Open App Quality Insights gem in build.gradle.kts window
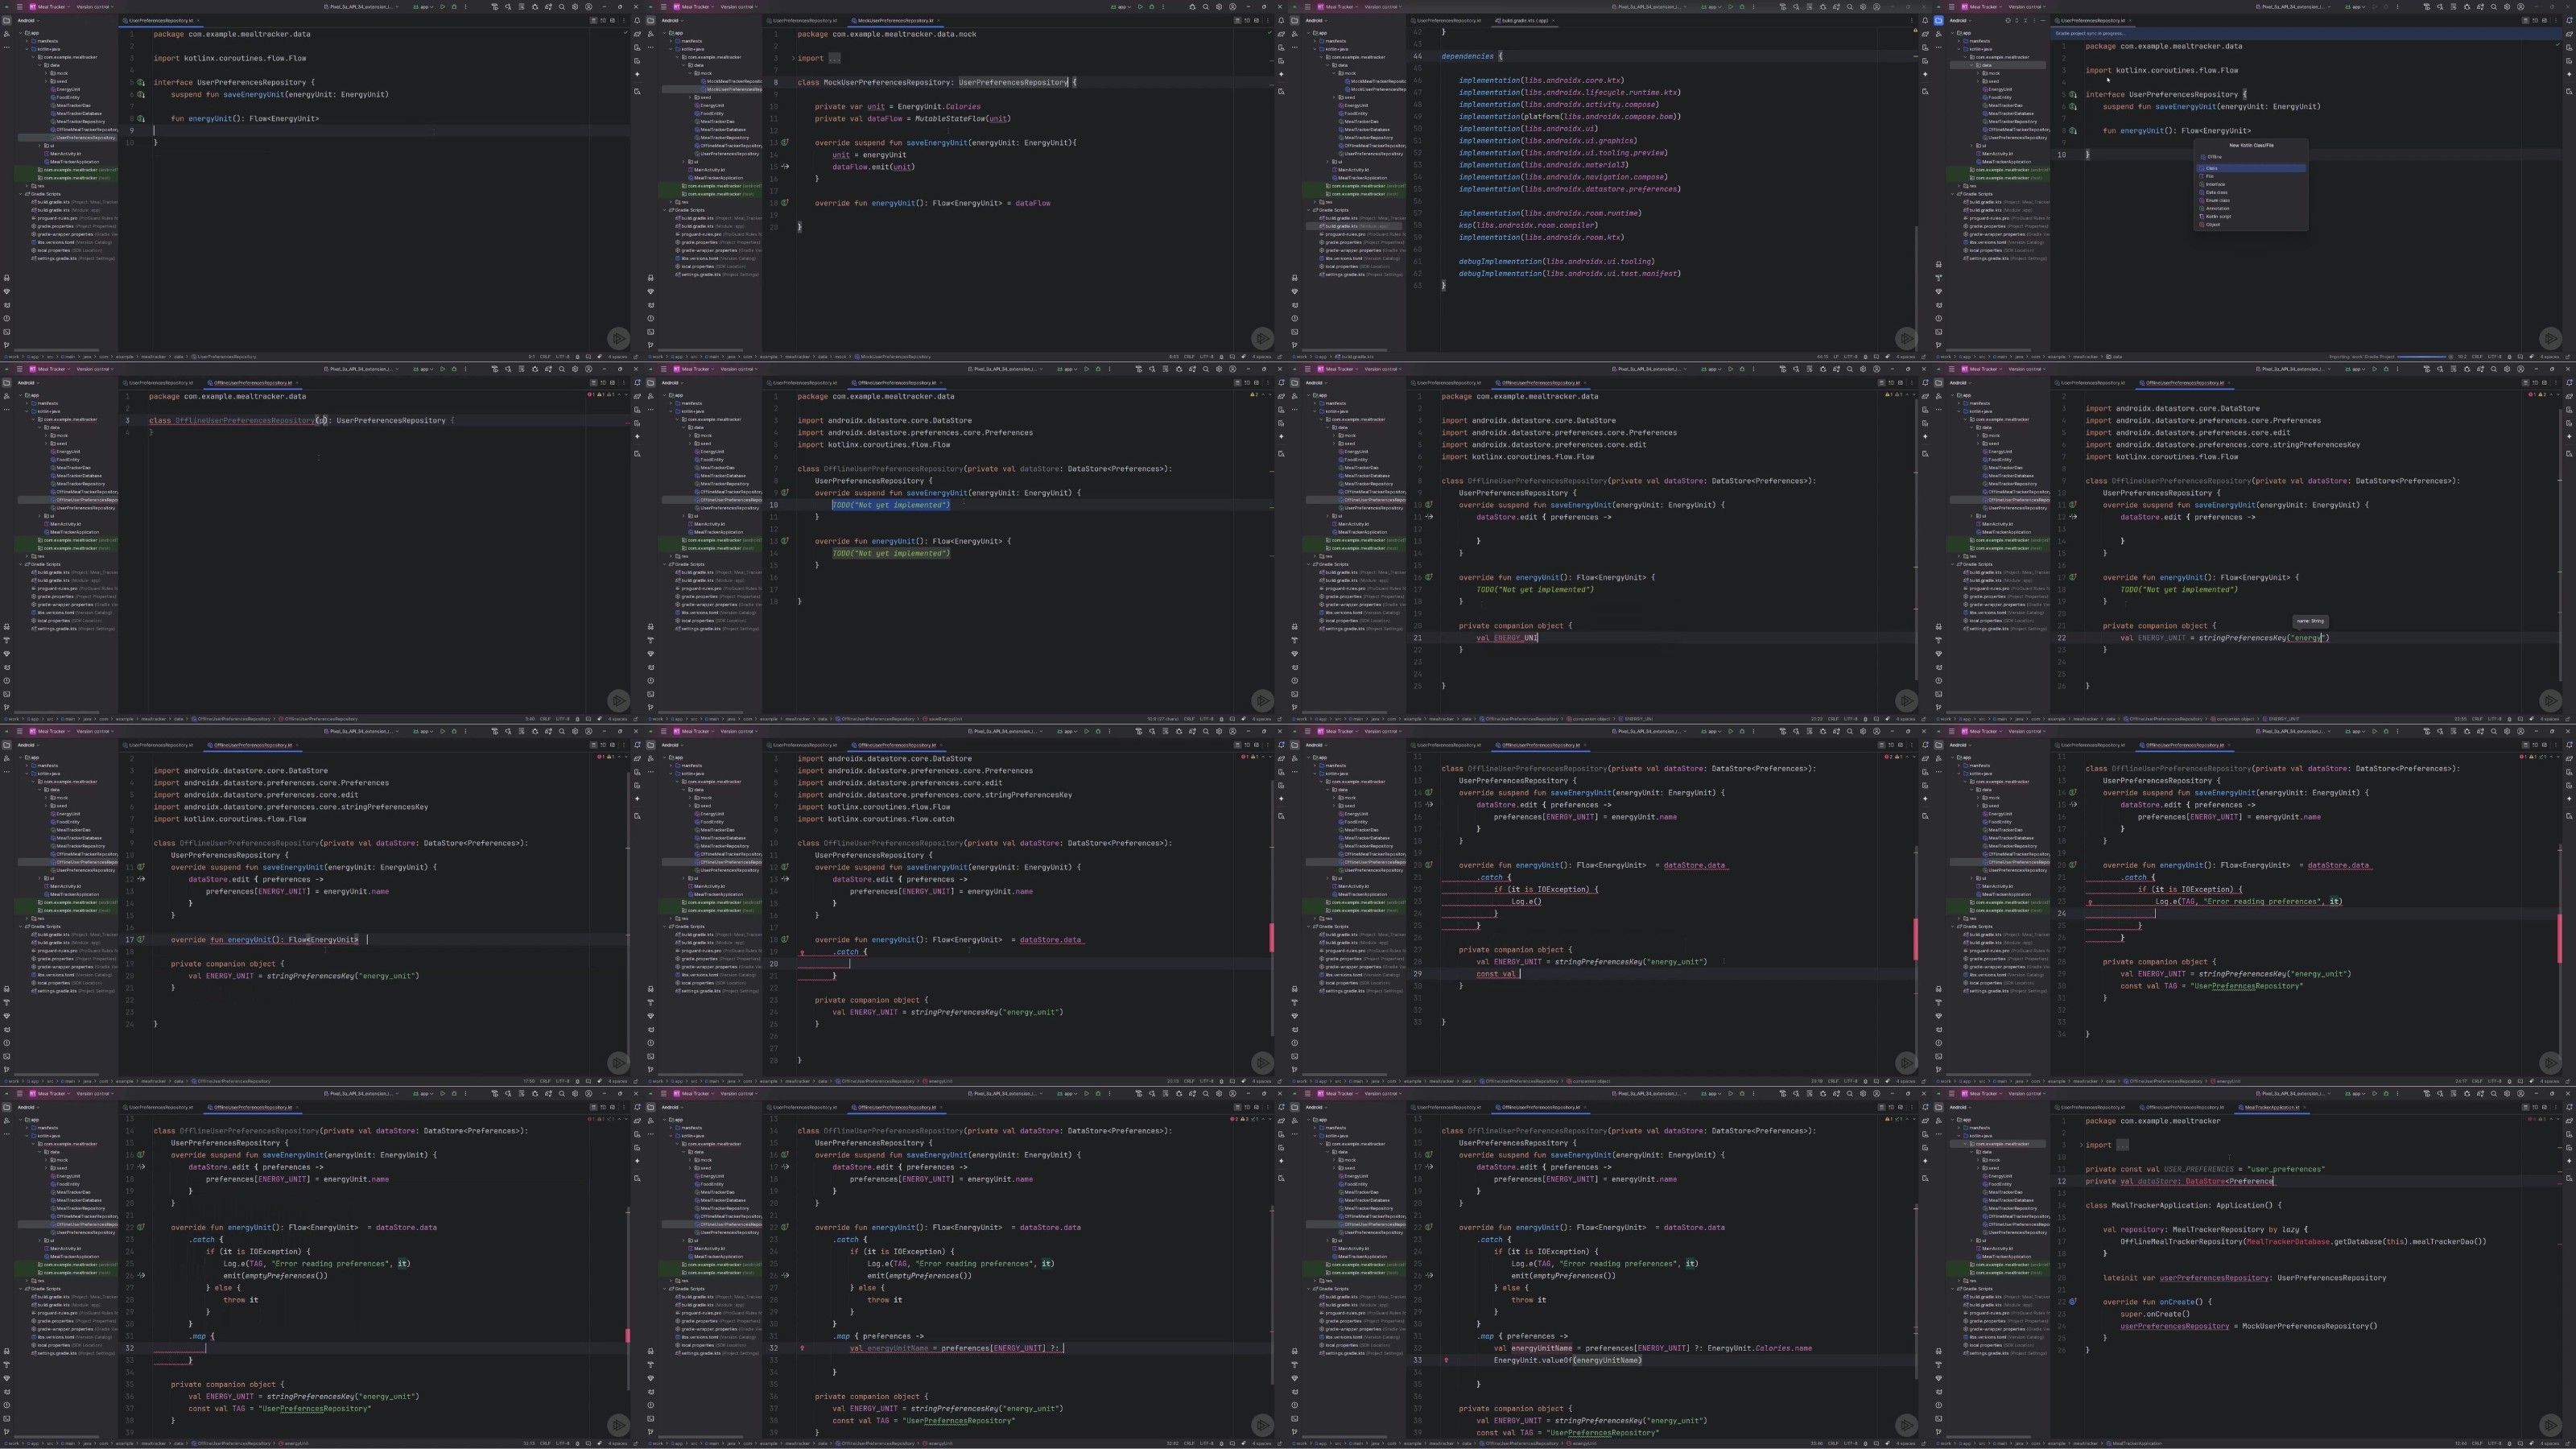Screen dimensions: 2576x1449 pyautogui.click(x=1295, y=292)
